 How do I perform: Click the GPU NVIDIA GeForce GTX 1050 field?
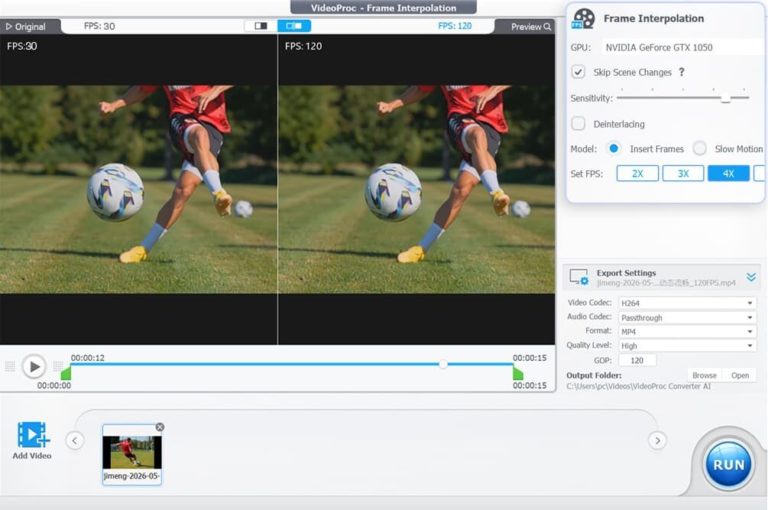[683, 48]
